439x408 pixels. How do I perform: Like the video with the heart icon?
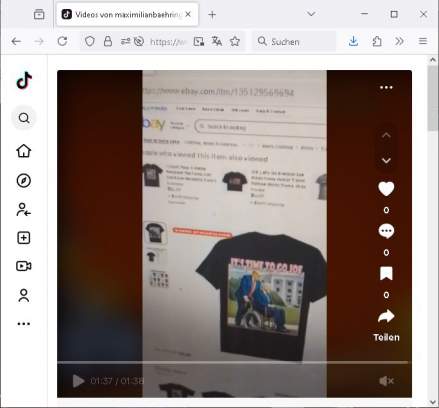[x=386, y=189]
